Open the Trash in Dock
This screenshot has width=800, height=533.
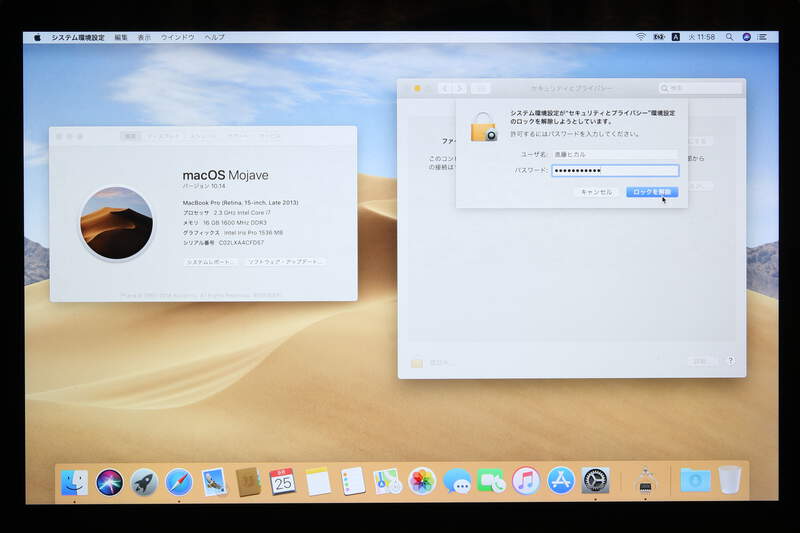[x=730, y=479]
